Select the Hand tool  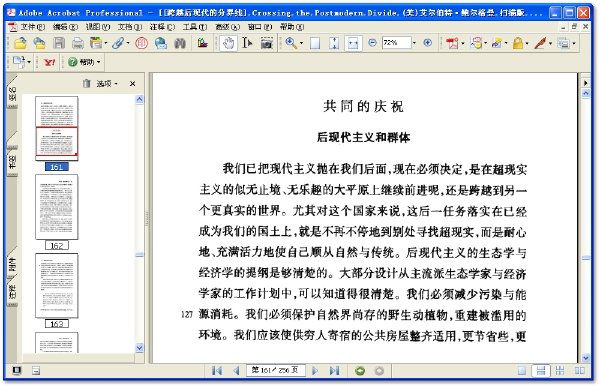[x=228, y=43]
